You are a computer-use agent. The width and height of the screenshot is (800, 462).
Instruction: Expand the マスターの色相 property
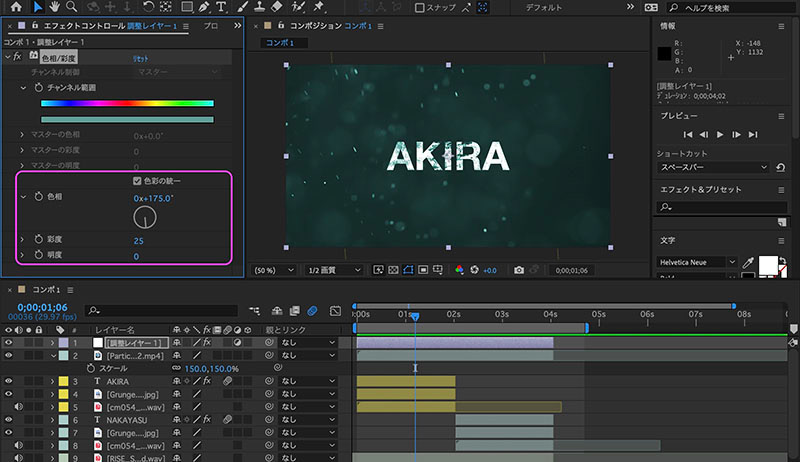(22, 135)
